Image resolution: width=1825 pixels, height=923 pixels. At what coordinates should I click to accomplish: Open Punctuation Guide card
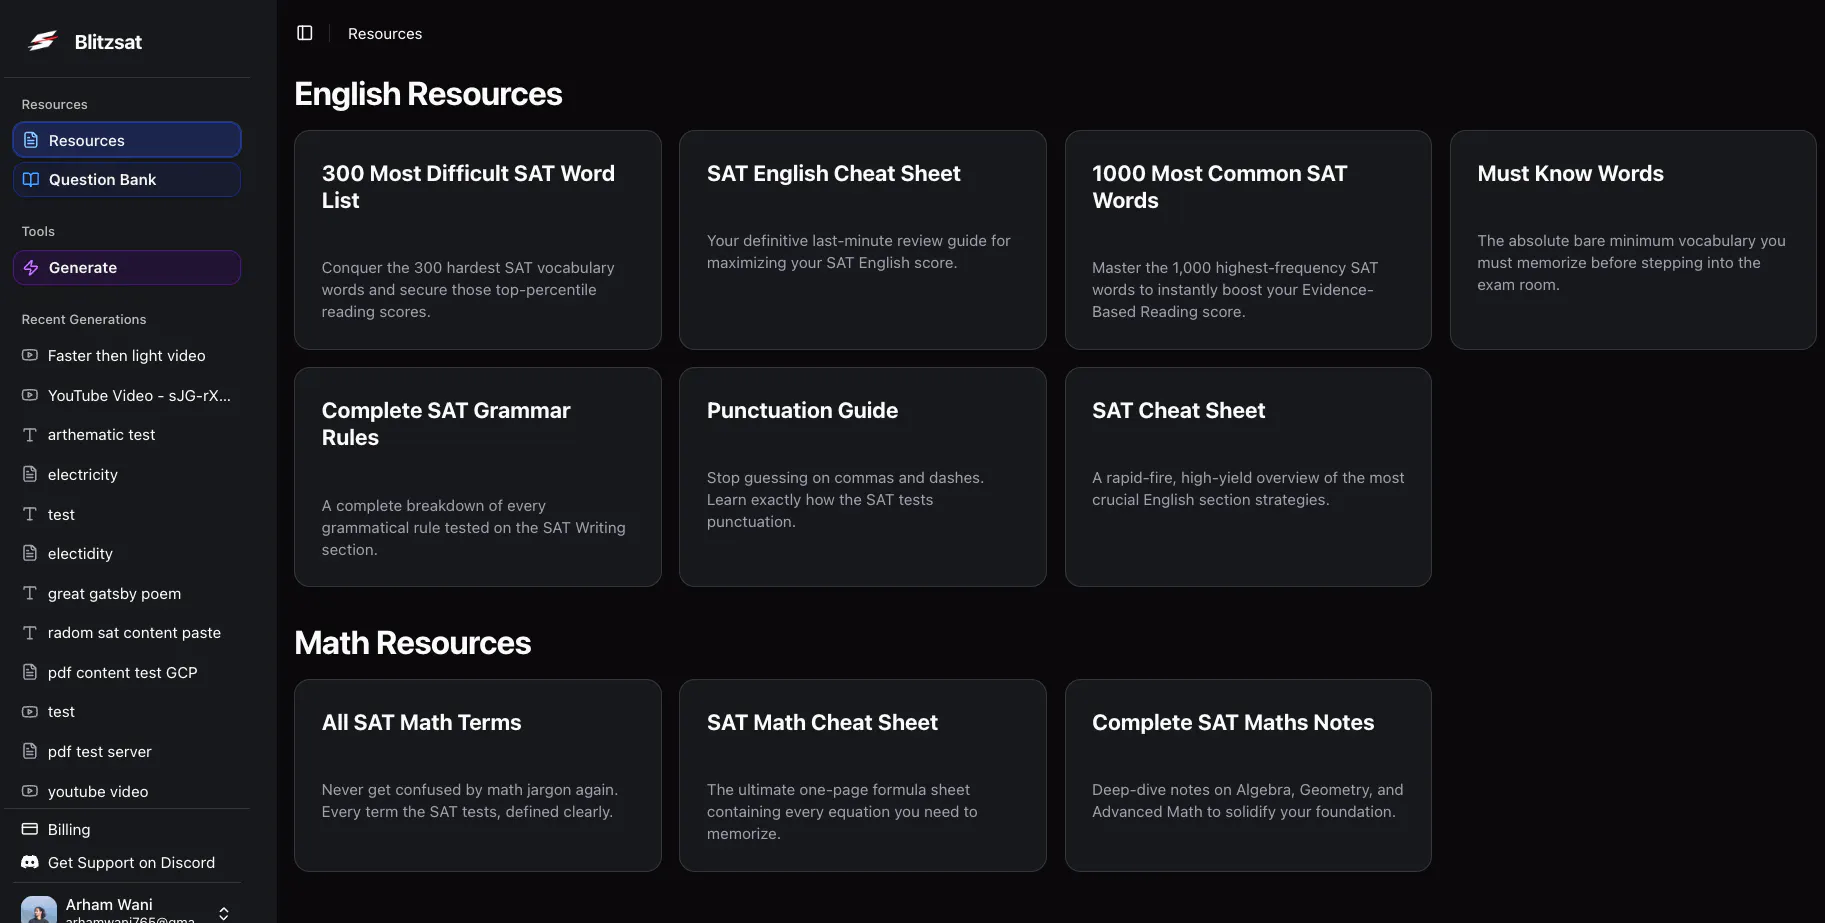coord(863,477)
